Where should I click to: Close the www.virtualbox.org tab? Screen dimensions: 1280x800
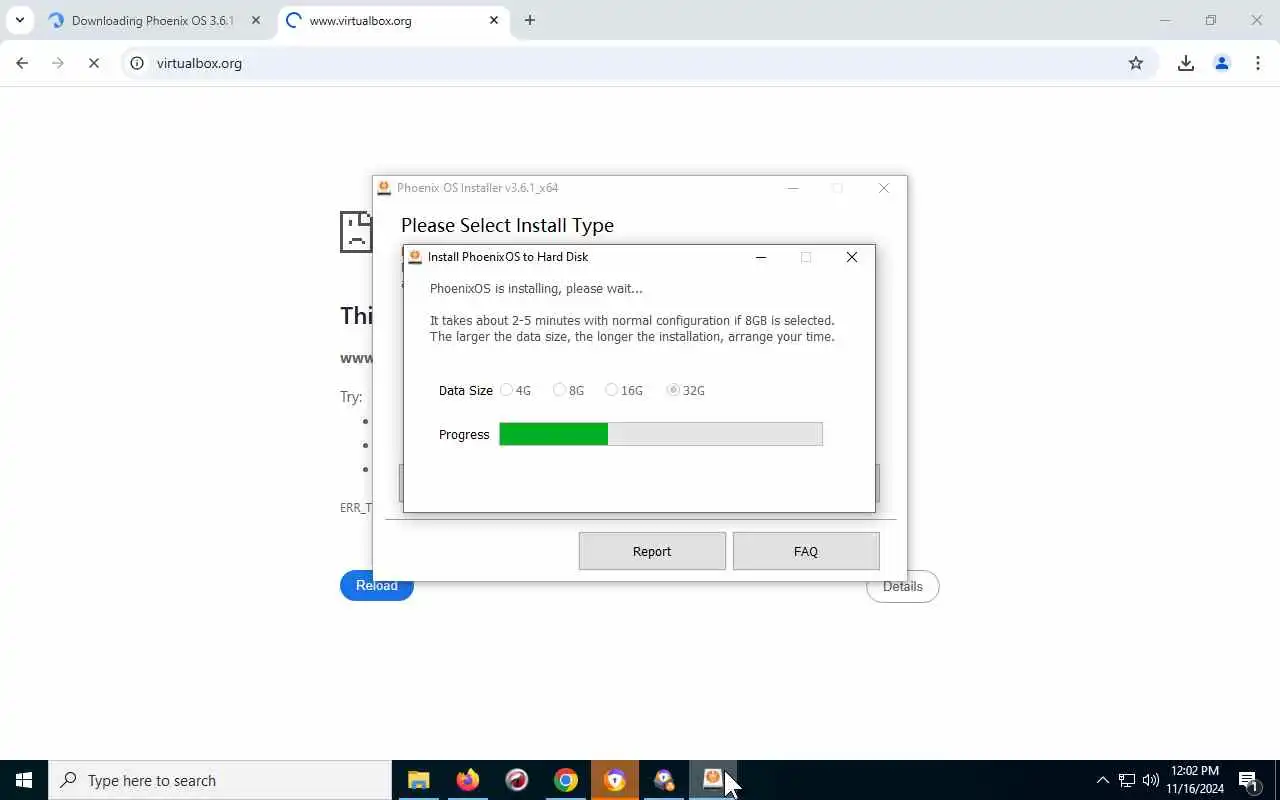pyautogui.click(x=494, y=20)
